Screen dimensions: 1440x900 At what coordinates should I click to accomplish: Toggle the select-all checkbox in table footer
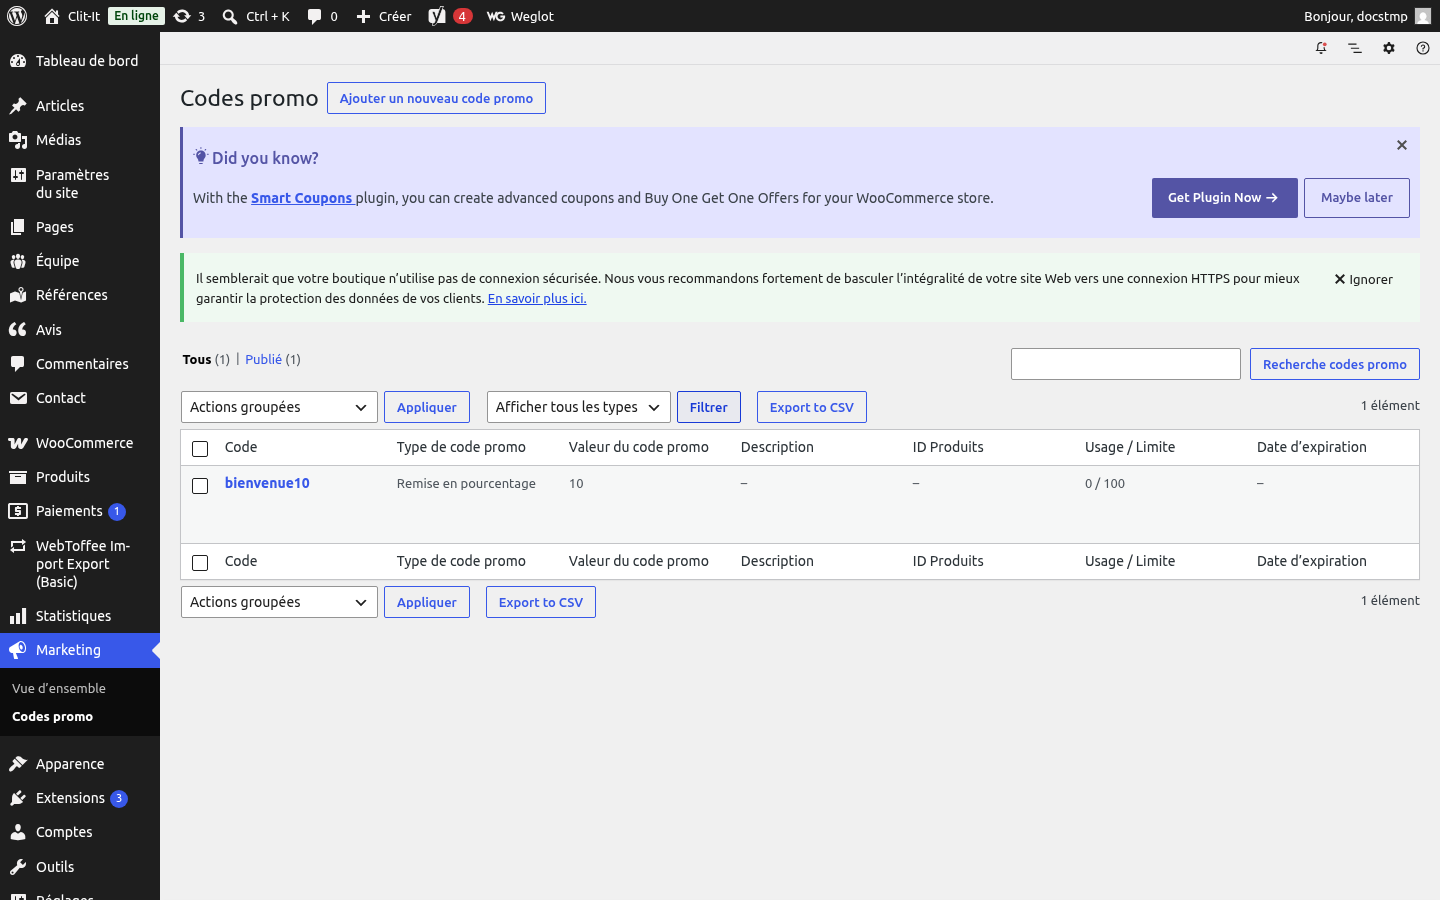coord(200,563)
